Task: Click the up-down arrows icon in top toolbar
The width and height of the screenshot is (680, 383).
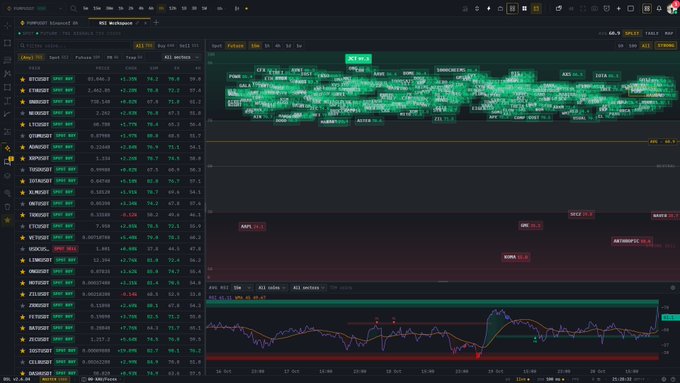Action: (x=477, y=8)
